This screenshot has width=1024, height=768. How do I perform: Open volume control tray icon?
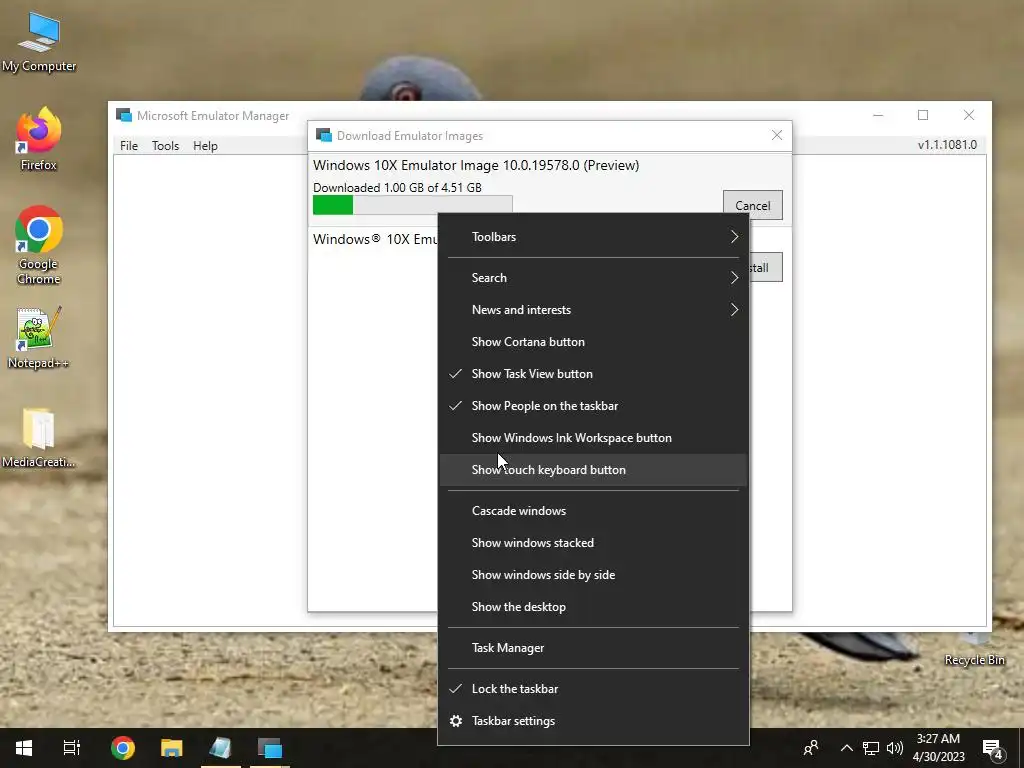coord(895,748)
